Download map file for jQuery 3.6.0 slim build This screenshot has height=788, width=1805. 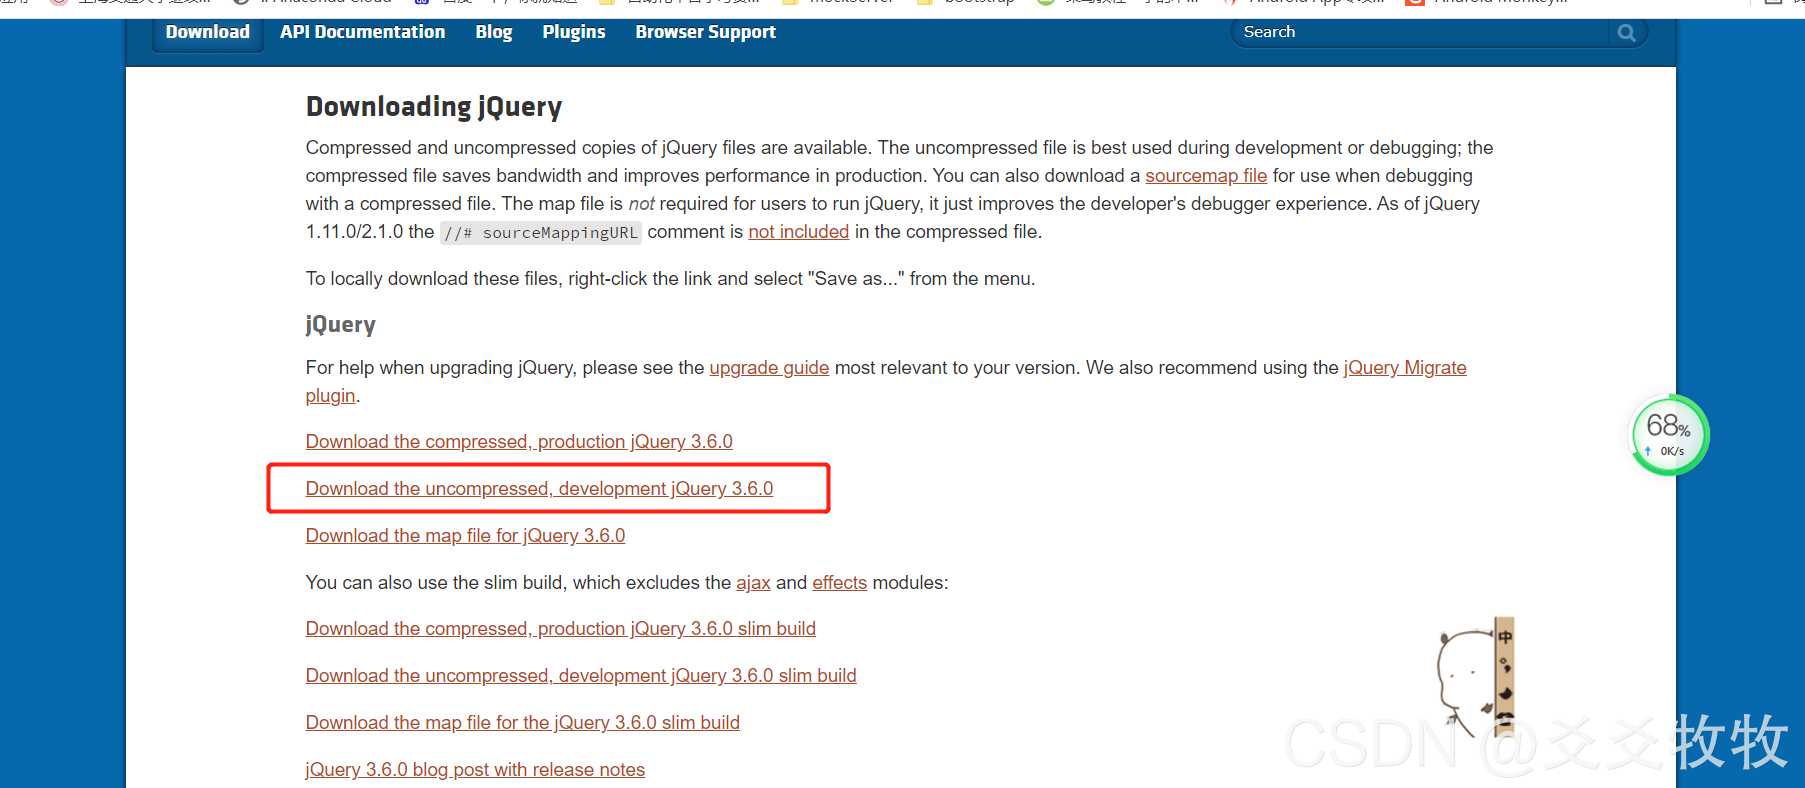coord(522,723)
